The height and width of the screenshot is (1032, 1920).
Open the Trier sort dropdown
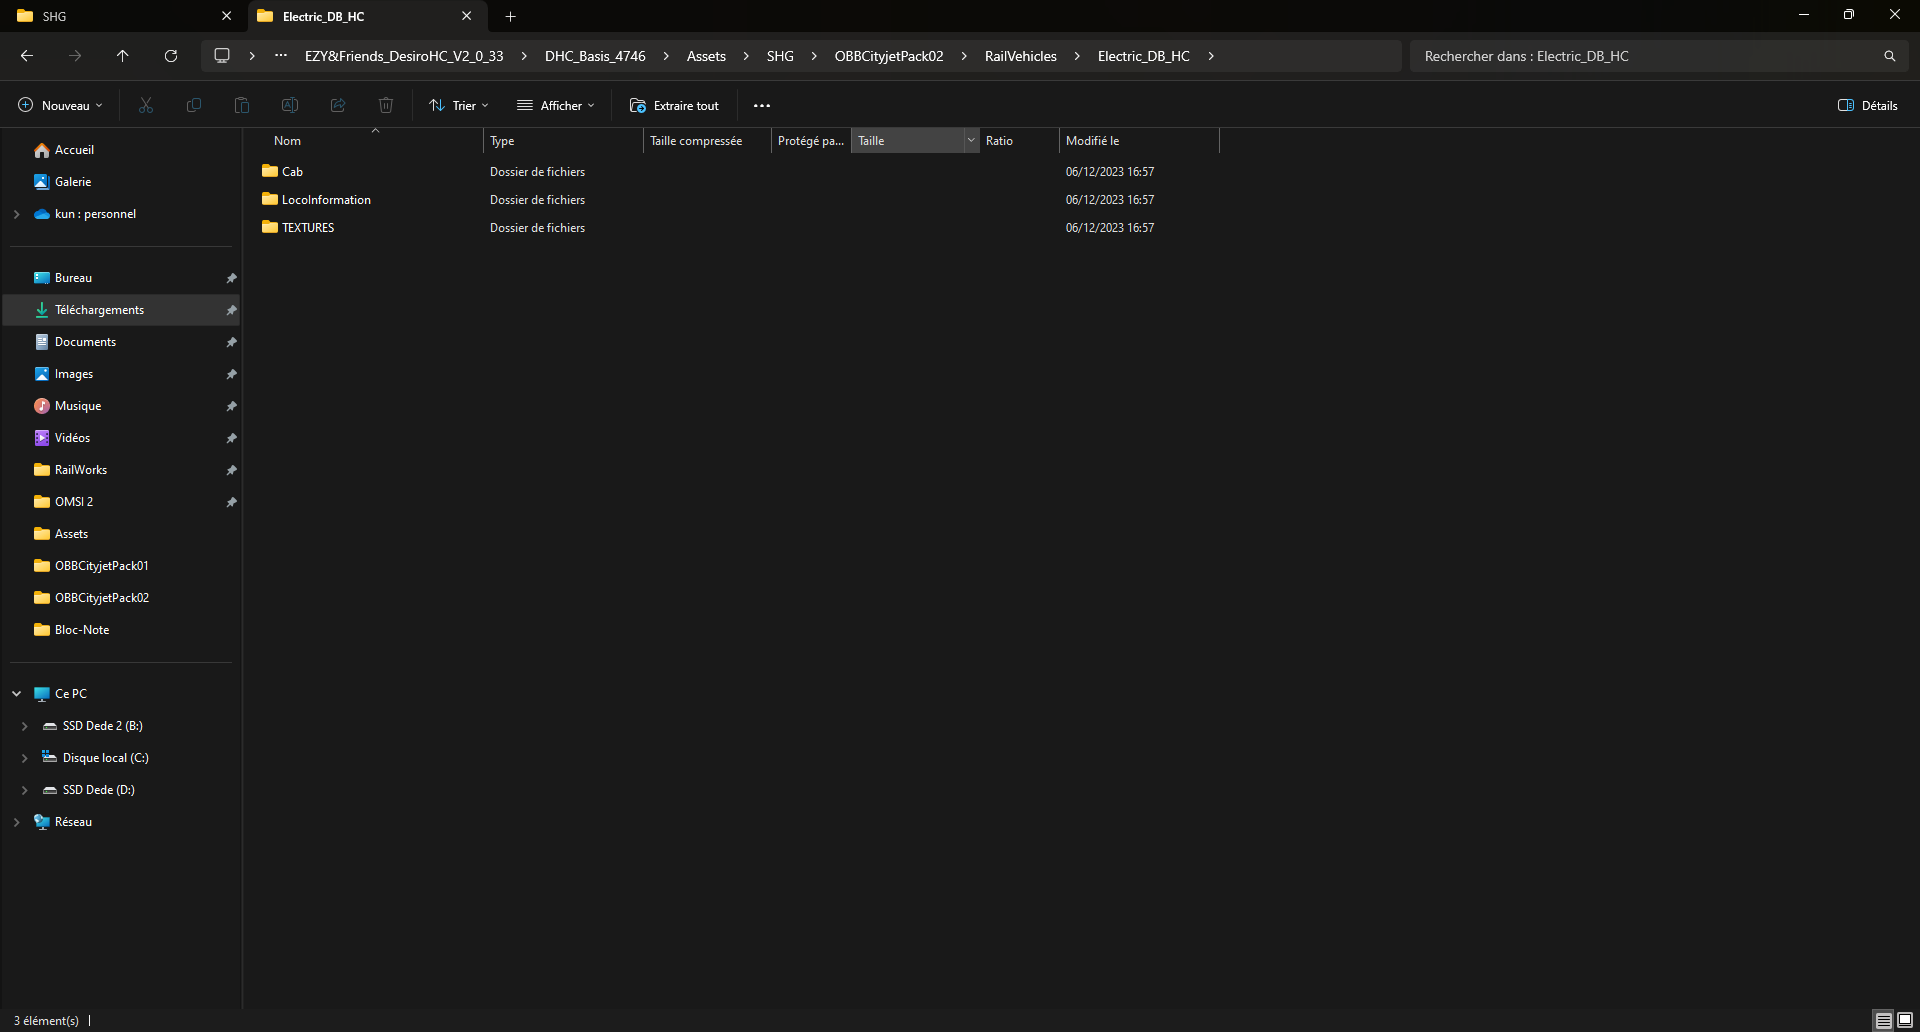coord(458,105)
